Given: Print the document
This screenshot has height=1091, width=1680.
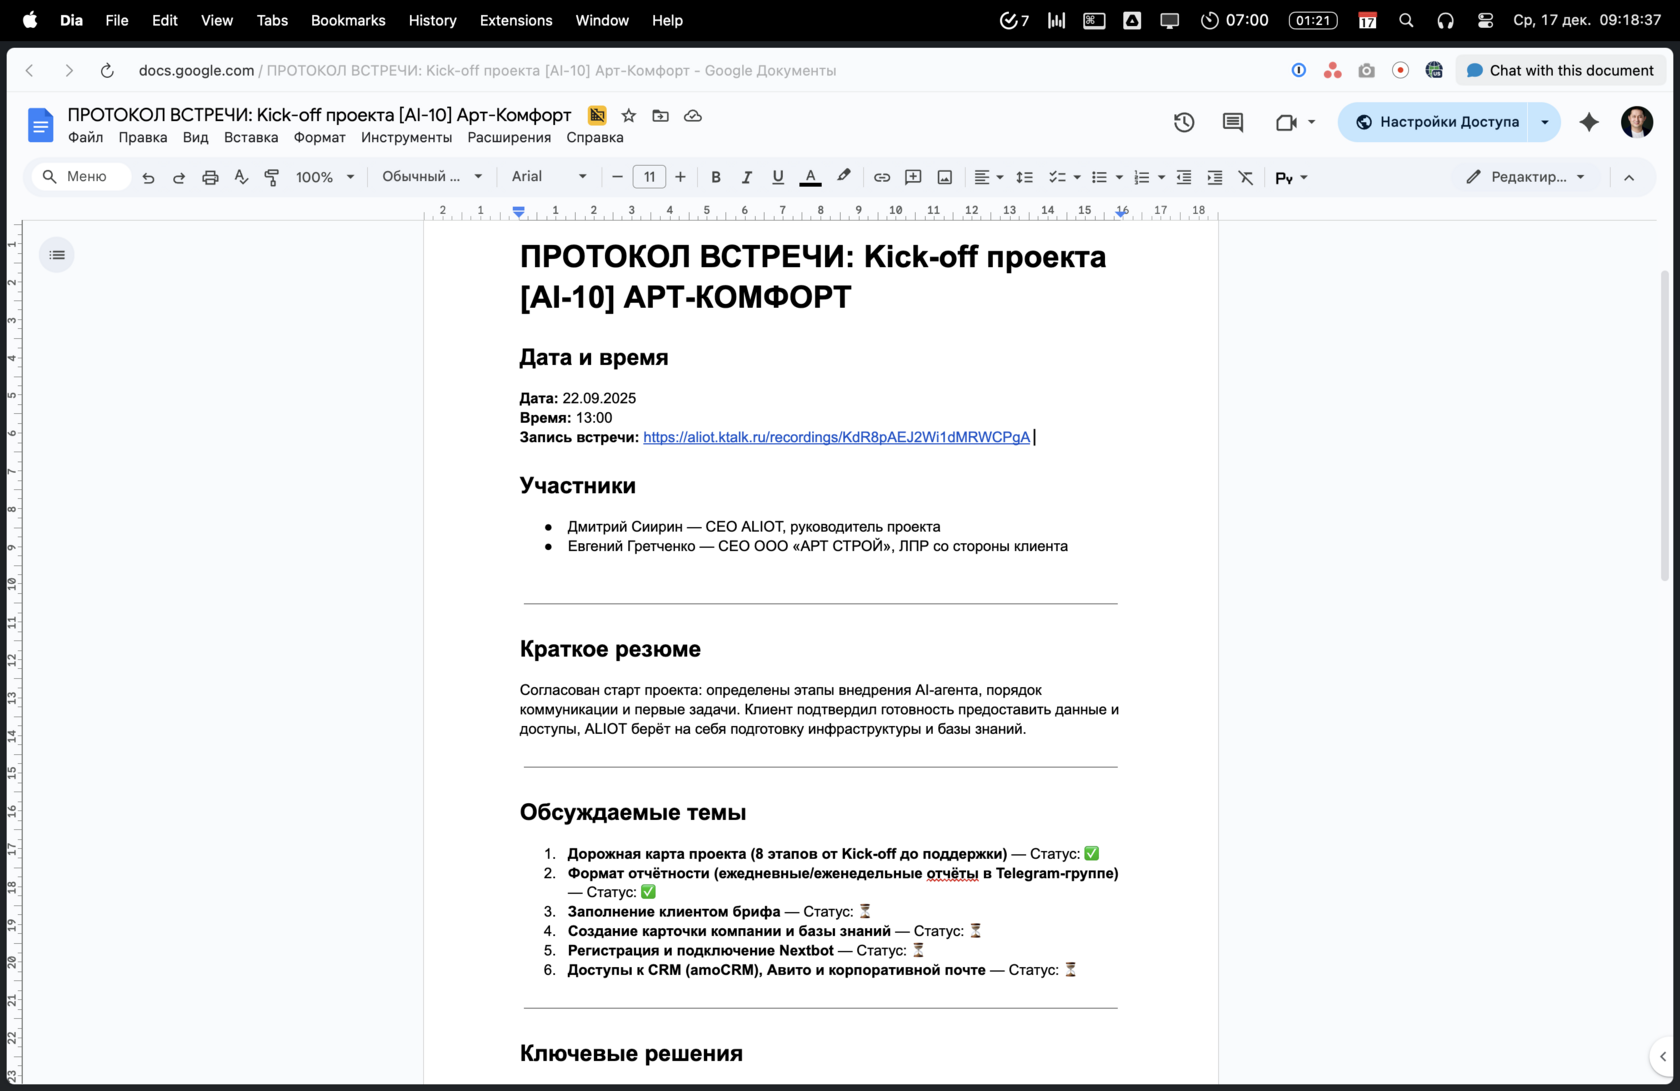Looking at the screenshot, I should [x=210, y=177].
